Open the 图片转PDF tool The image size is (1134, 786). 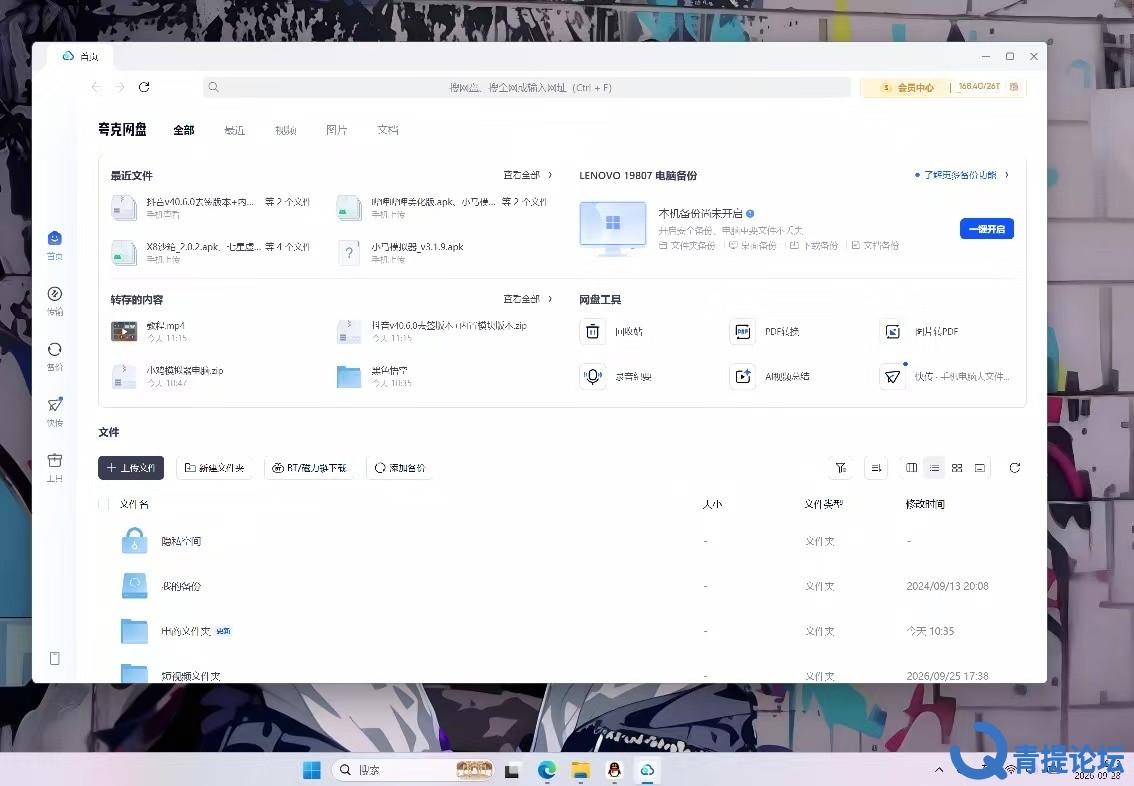(x=892, y=331)
